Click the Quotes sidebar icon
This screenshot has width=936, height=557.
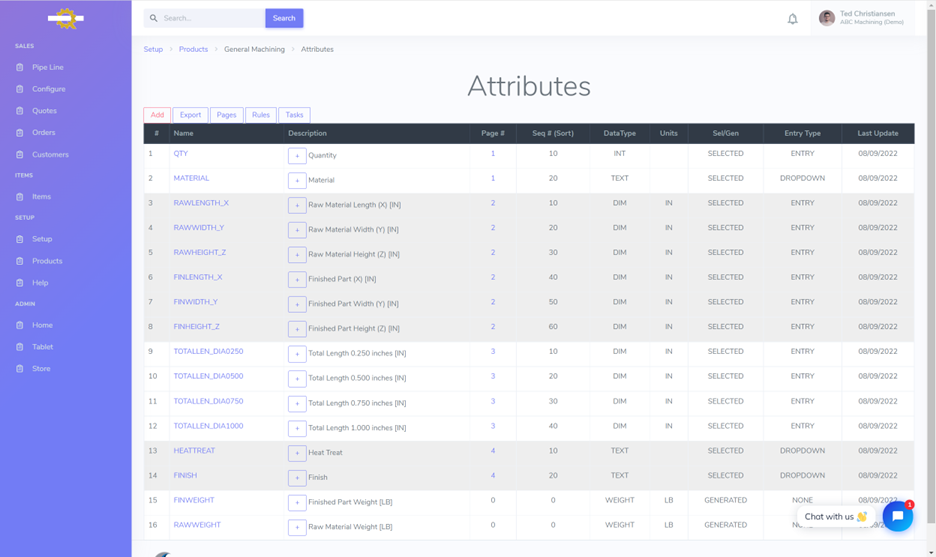tap(20, 111)
